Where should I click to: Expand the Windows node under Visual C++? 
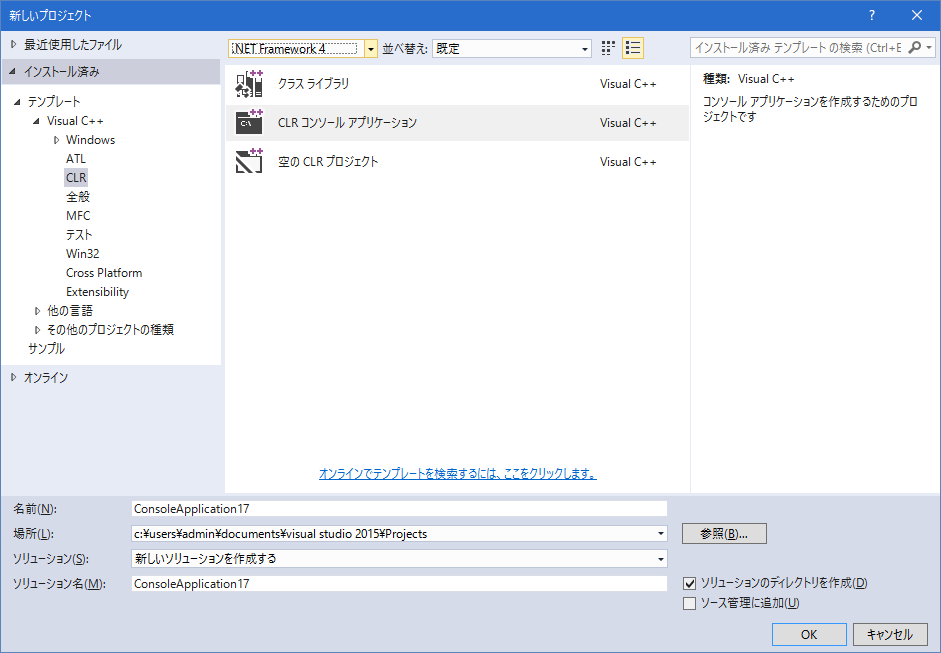pos(57,140)
